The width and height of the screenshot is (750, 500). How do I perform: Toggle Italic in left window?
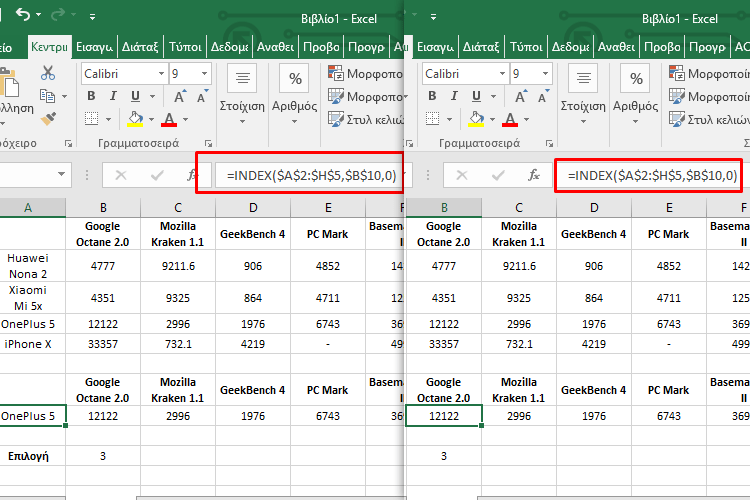113,96
